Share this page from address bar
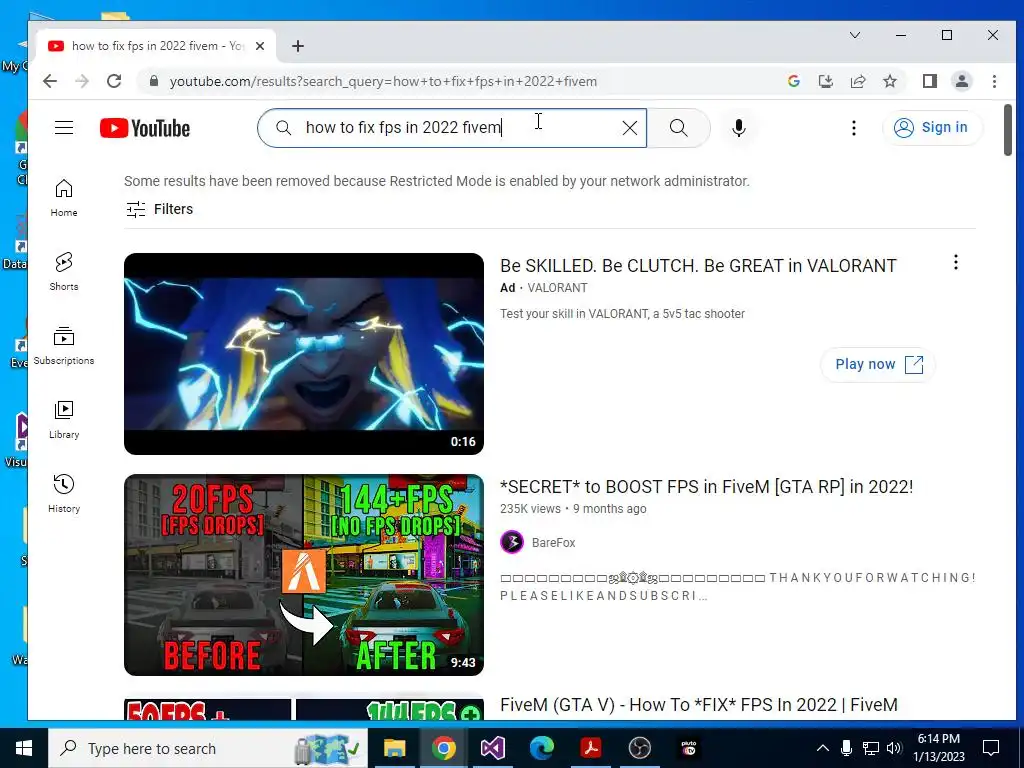 [857, 81]
